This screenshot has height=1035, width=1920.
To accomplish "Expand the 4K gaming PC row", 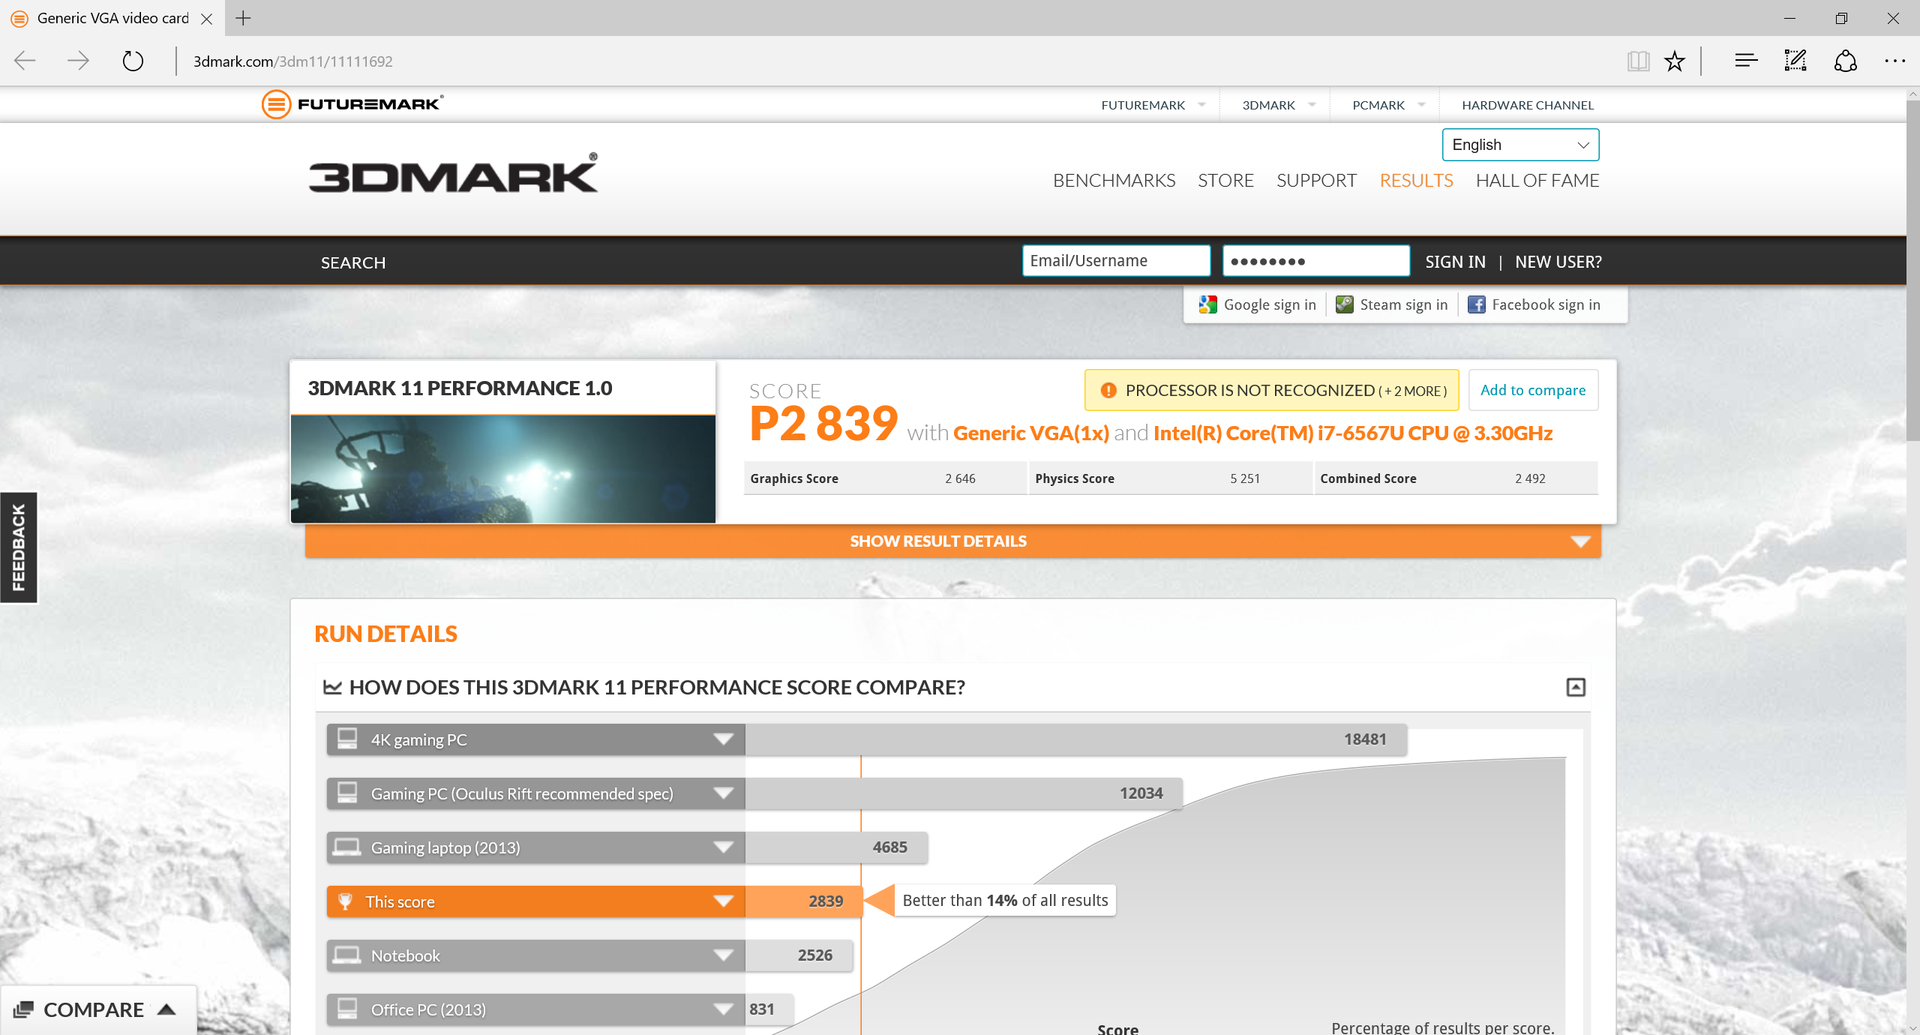I will (x=723, y=739).
